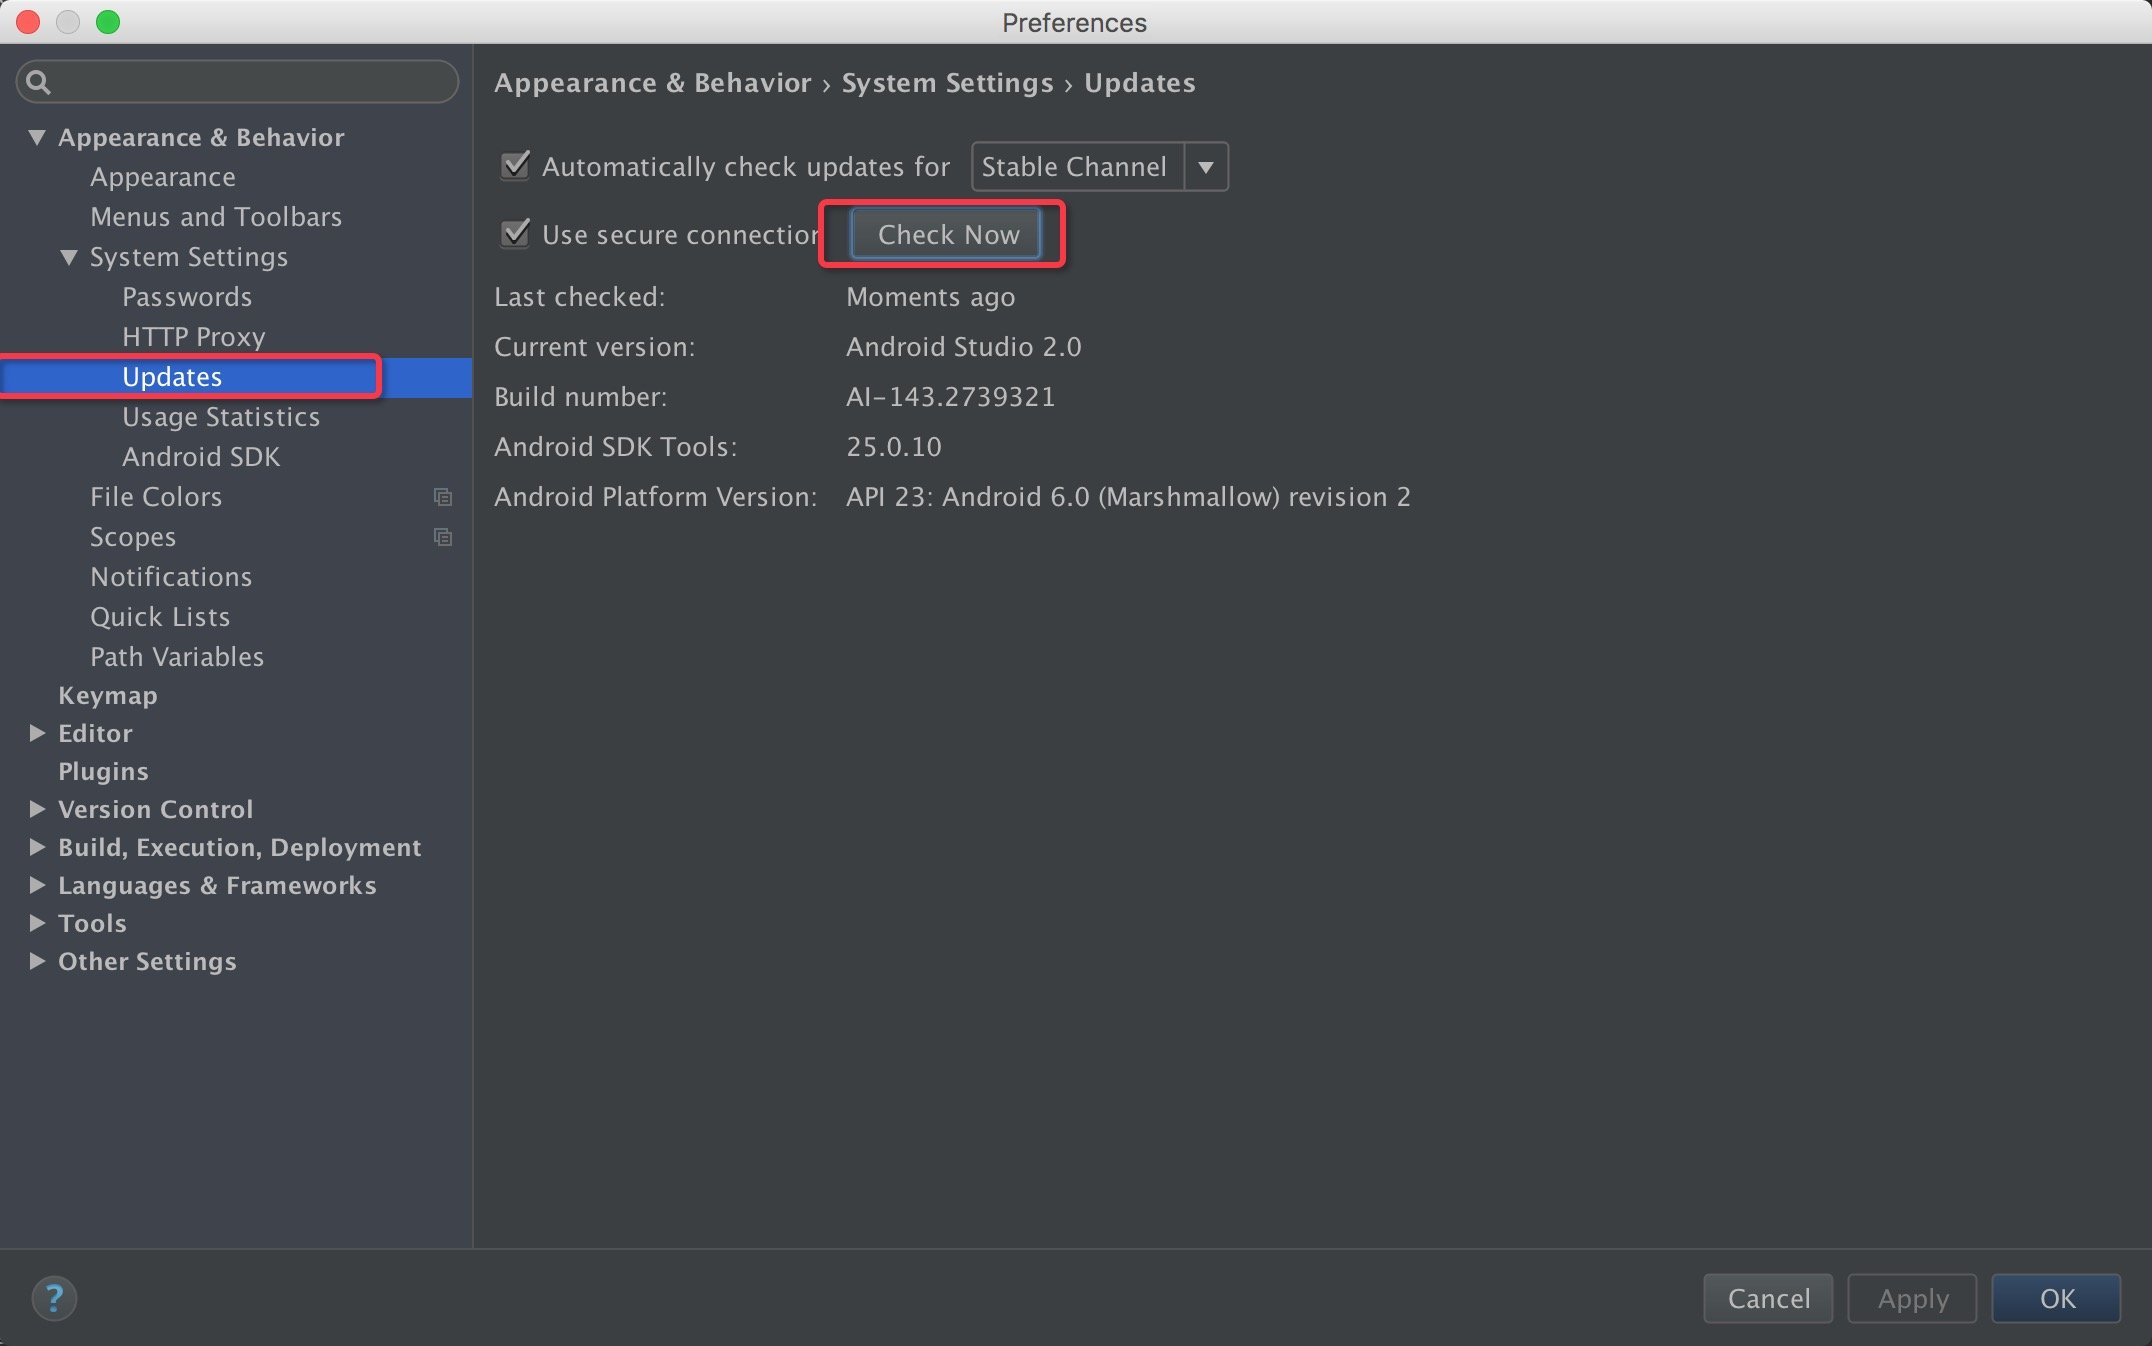Toggle Use secure connection checkbox

[x=515, y=234]
